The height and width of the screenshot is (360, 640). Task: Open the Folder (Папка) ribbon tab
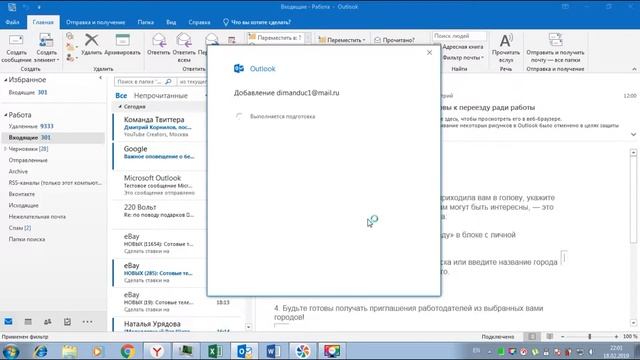coord(146,22)
